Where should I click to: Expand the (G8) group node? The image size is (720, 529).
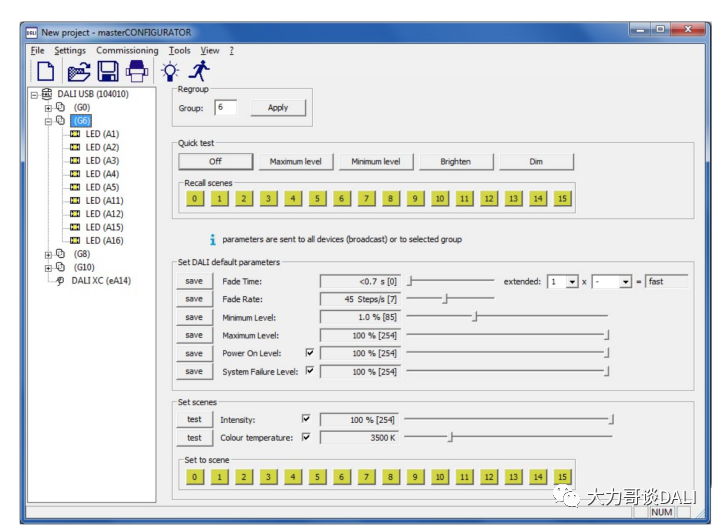[x=47, y=254]
